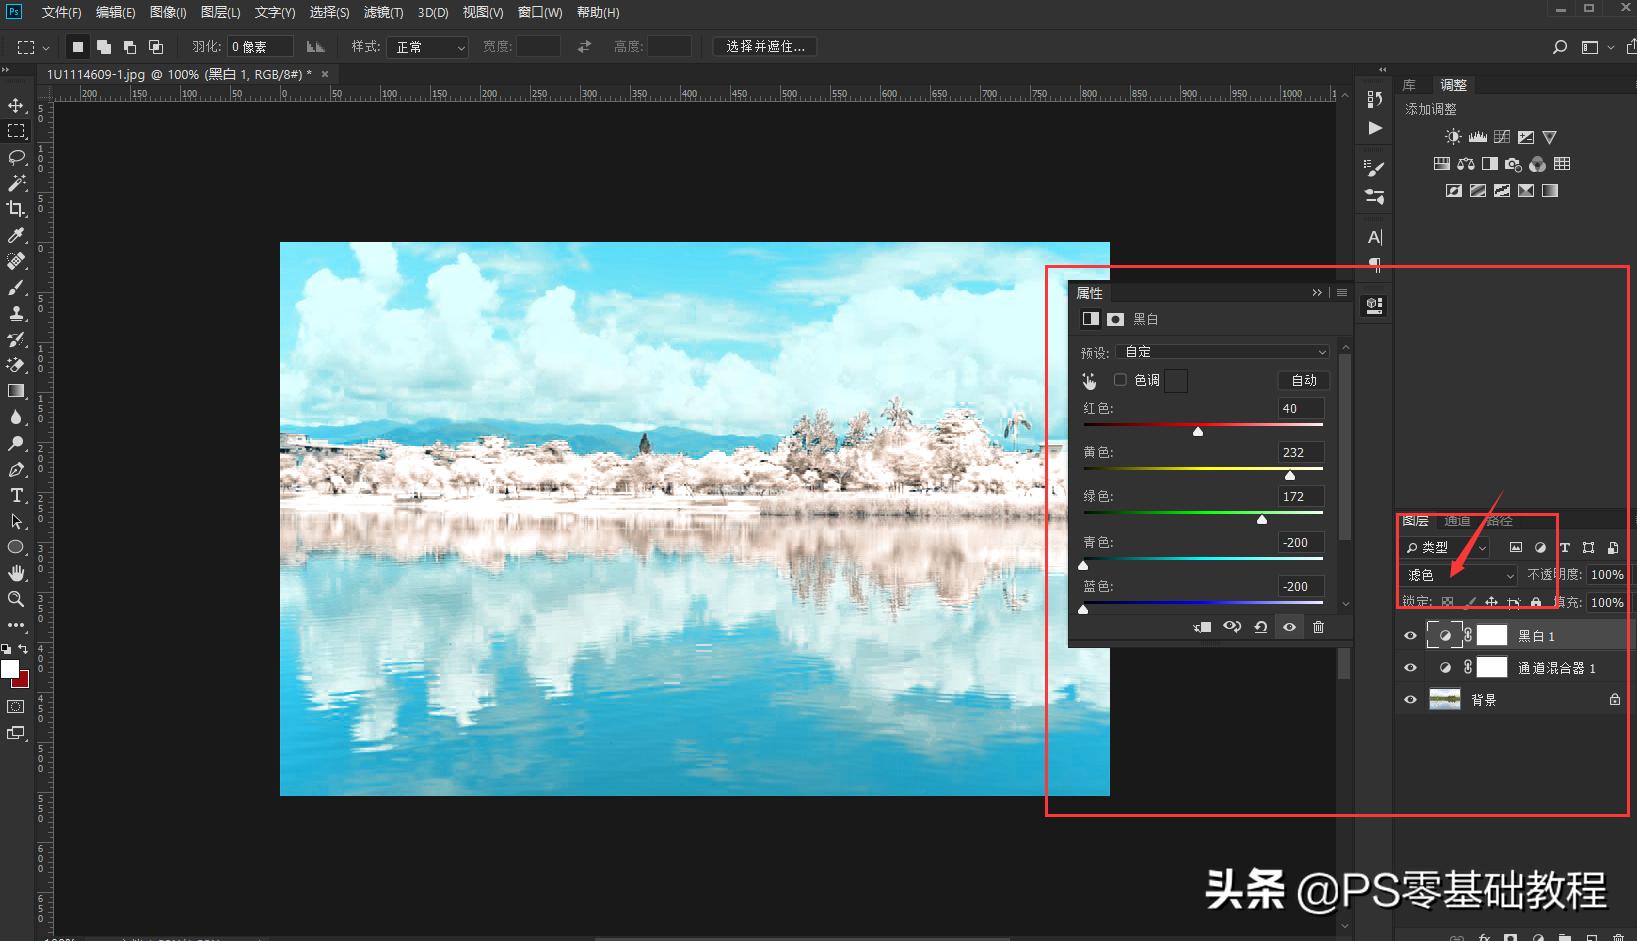Add a Levels adjustment
This screenshot has height=941, width=1637.
coord(1477,137)
